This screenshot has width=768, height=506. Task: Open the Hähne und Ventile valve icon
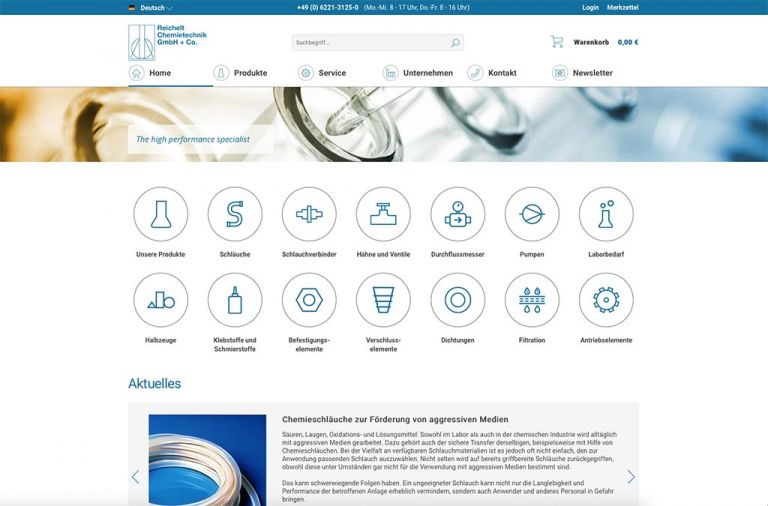coord(384,214)
